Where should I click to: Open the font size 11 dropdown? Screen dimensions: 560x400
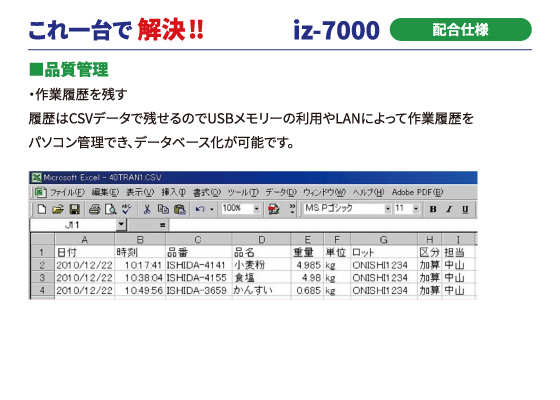(x=416, y=209)
